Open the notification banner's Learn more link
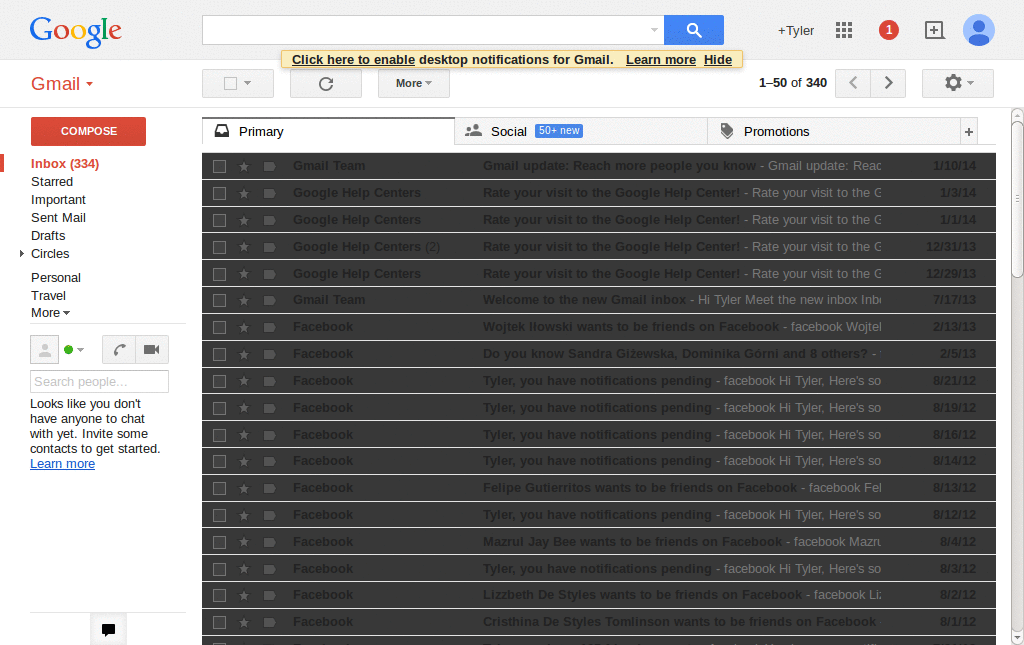The width and height of the screenshot is (1024, 645). coord(661,60)
